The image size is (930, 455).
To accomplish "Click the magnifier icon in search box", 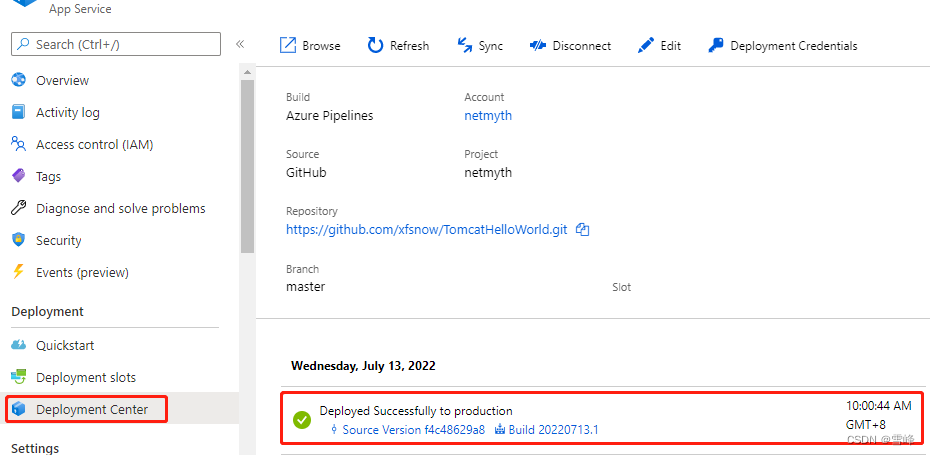I will pyautogui.click(x=23, y=44).
